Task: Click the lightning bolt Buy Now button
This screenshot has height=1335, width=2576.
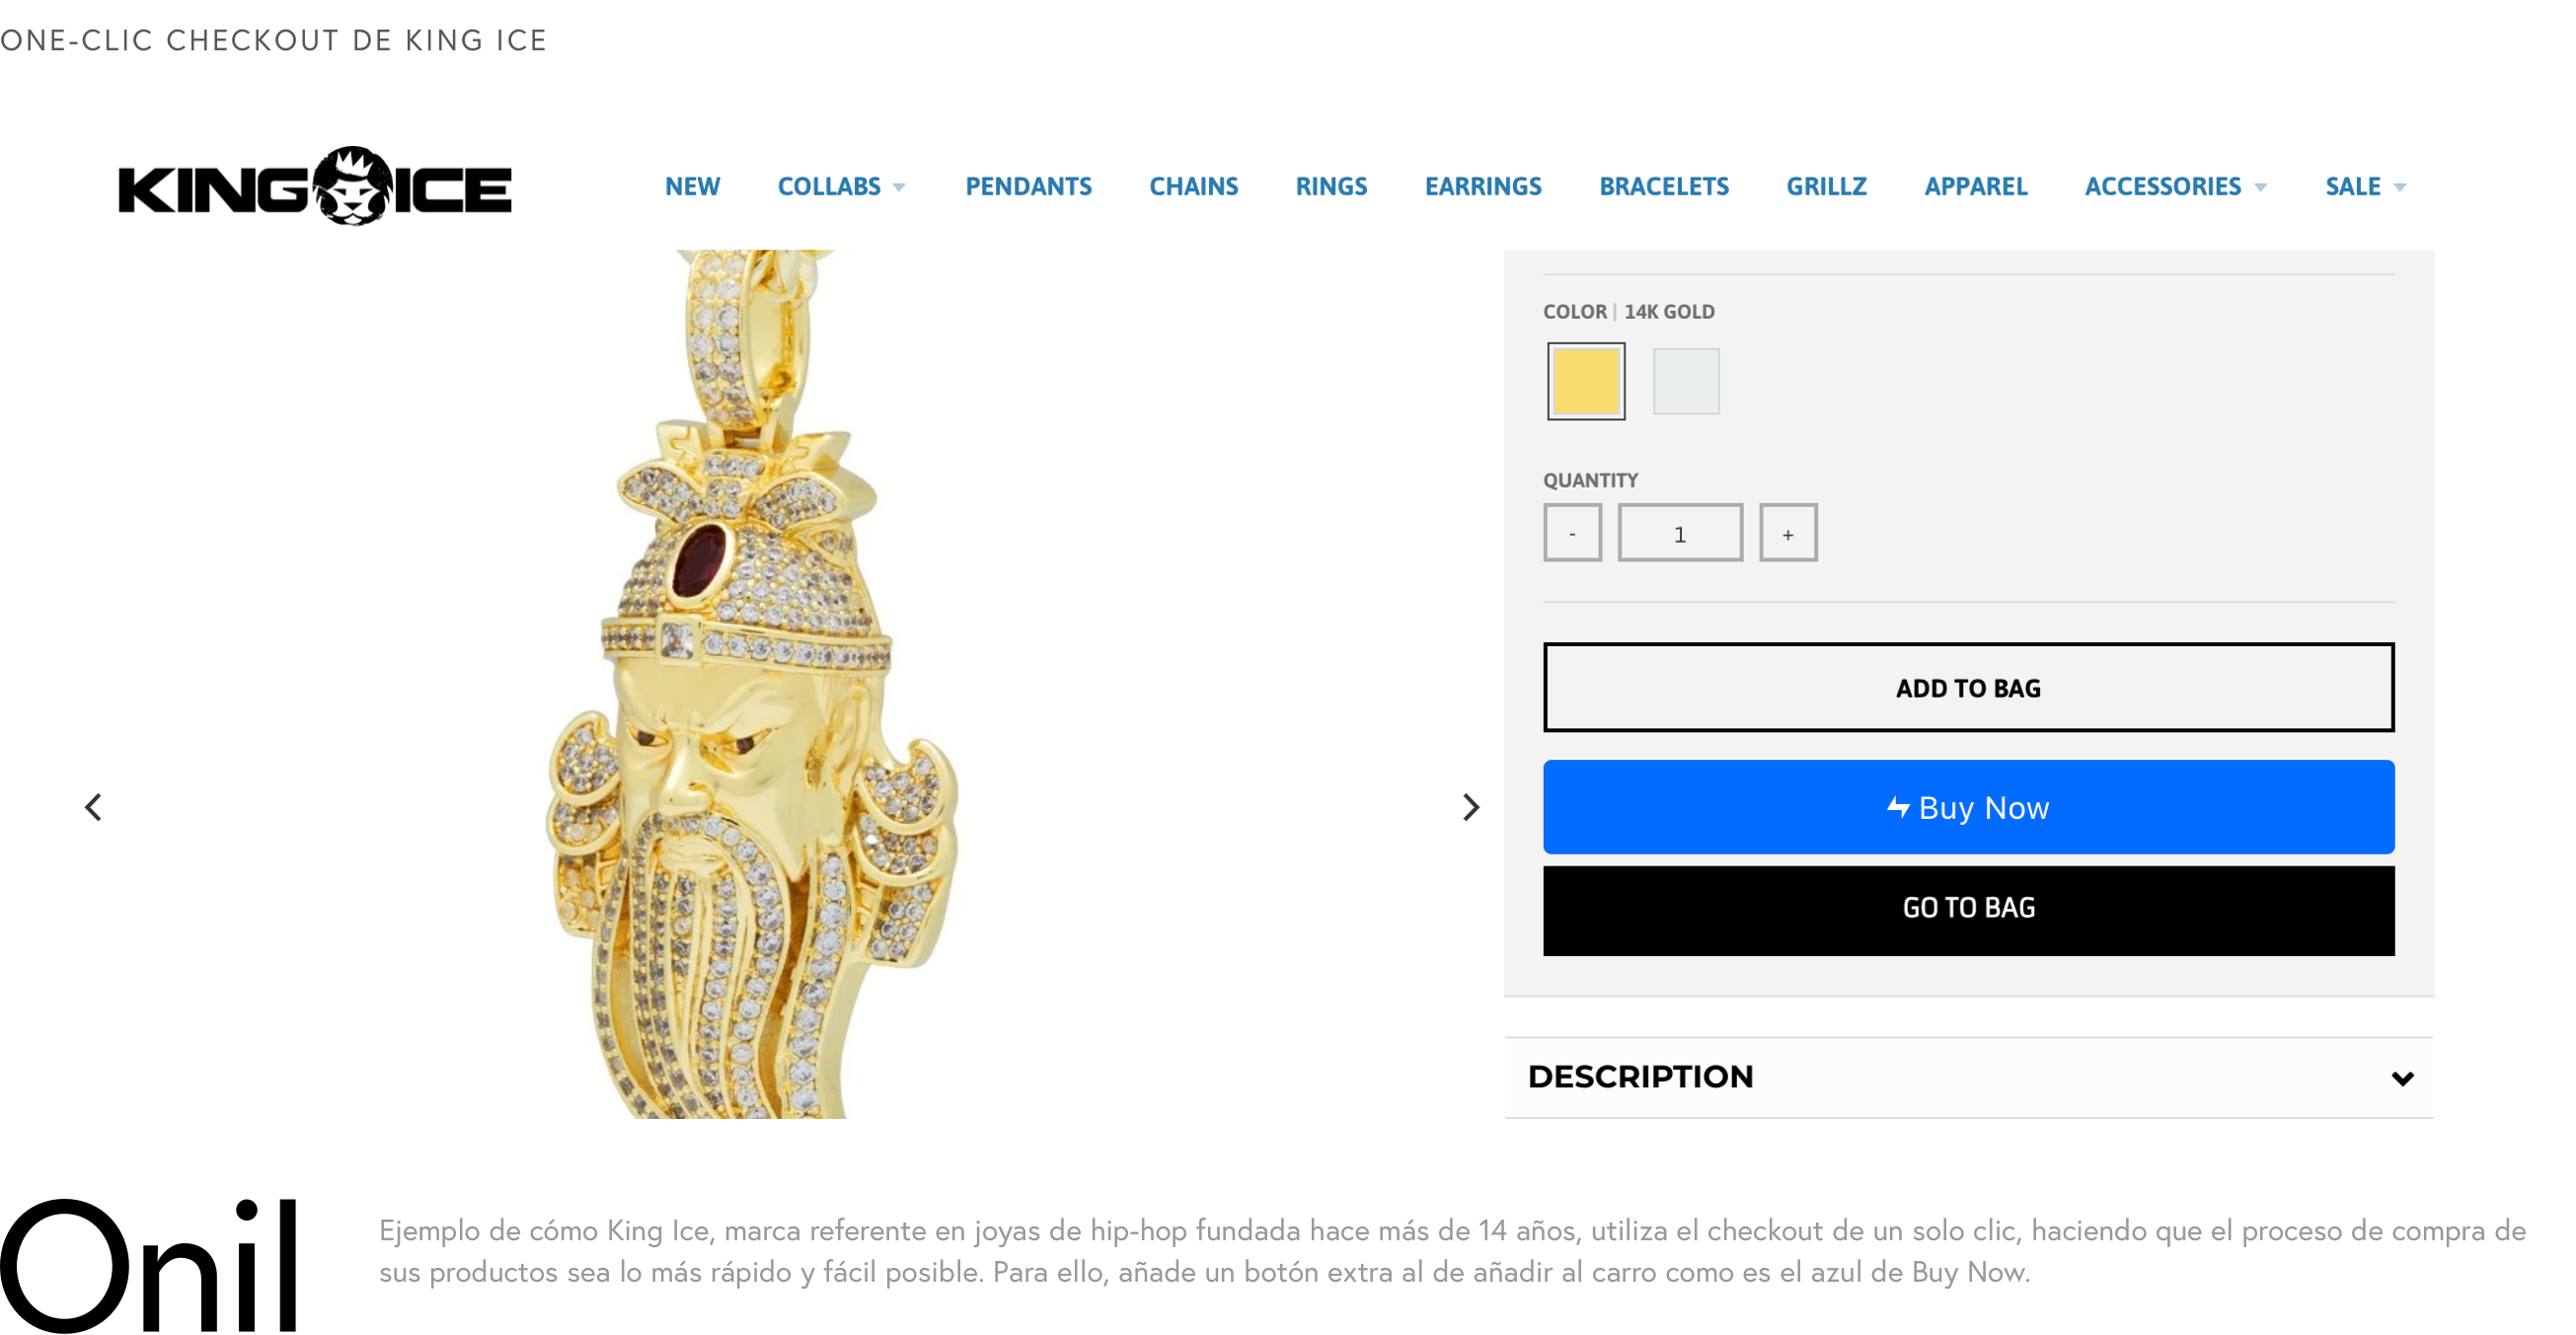Action: [x=1968, y=807]
